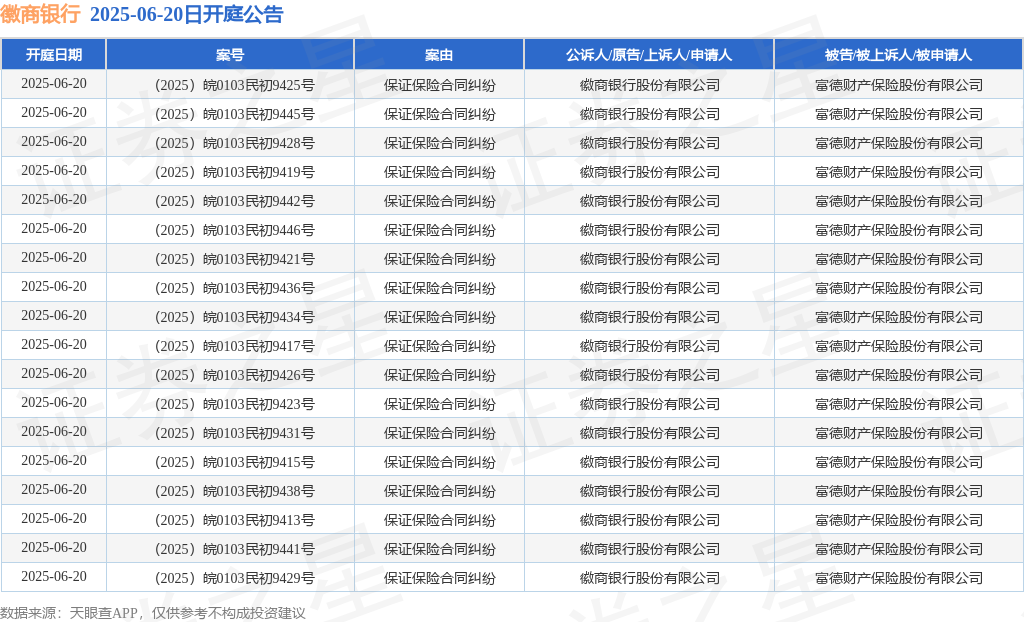Click 徽商银行股份有限公司 in the 9438号 row
The width and height of the screenshot is (1024, 622).
point(650,491)
